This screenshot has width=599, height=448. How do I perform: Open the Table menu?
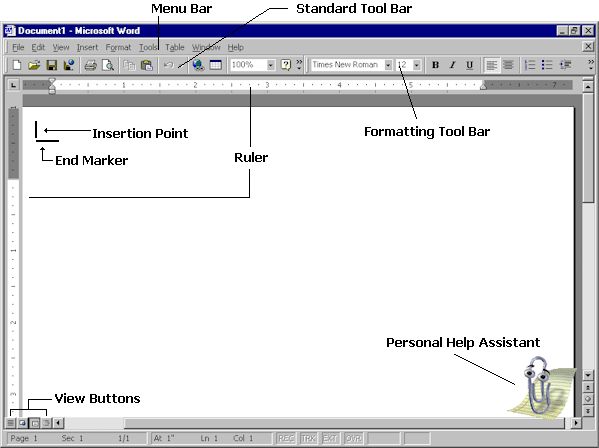[x=175, y=47]
